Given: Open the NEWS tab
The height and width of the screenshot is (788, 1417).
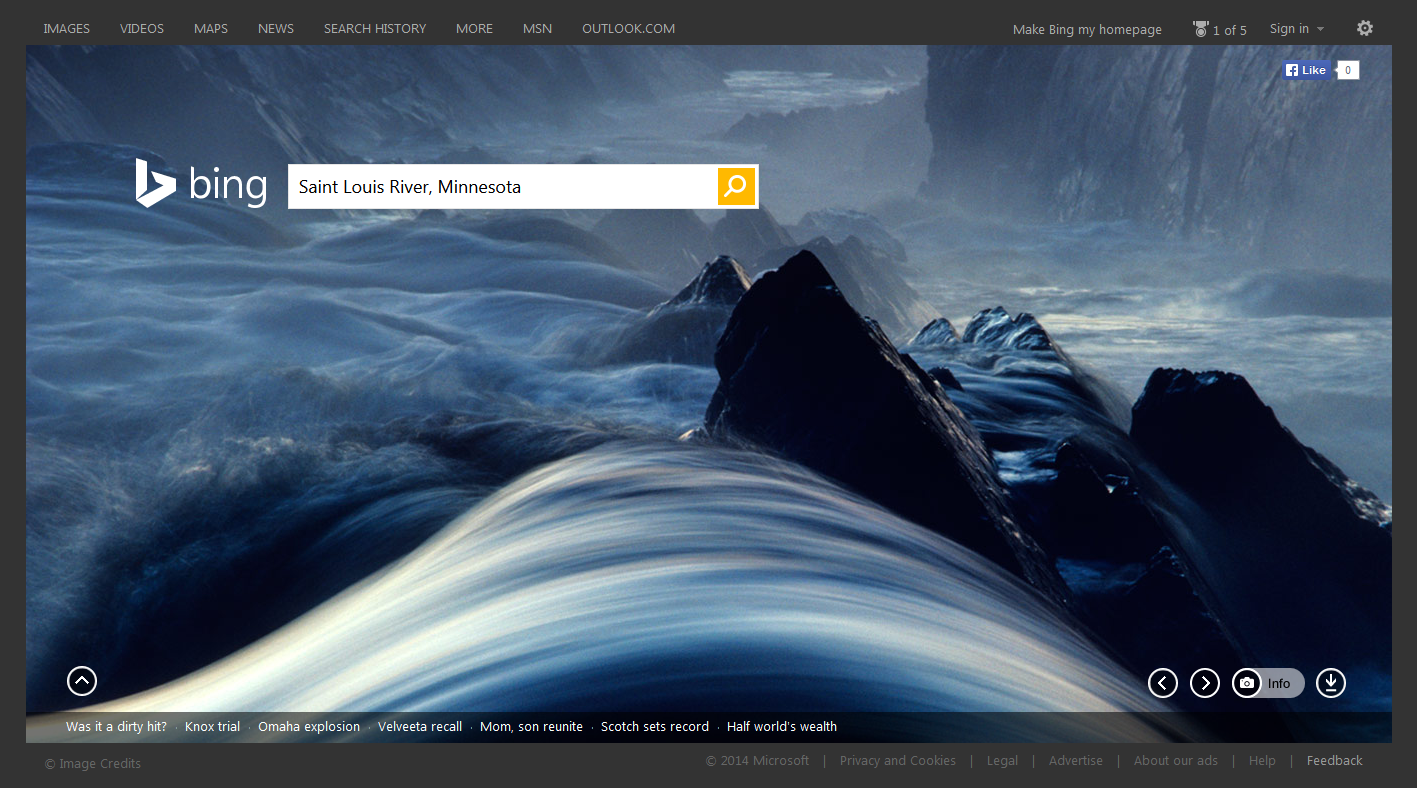Looking at the screenshot, I should point(276,29).
